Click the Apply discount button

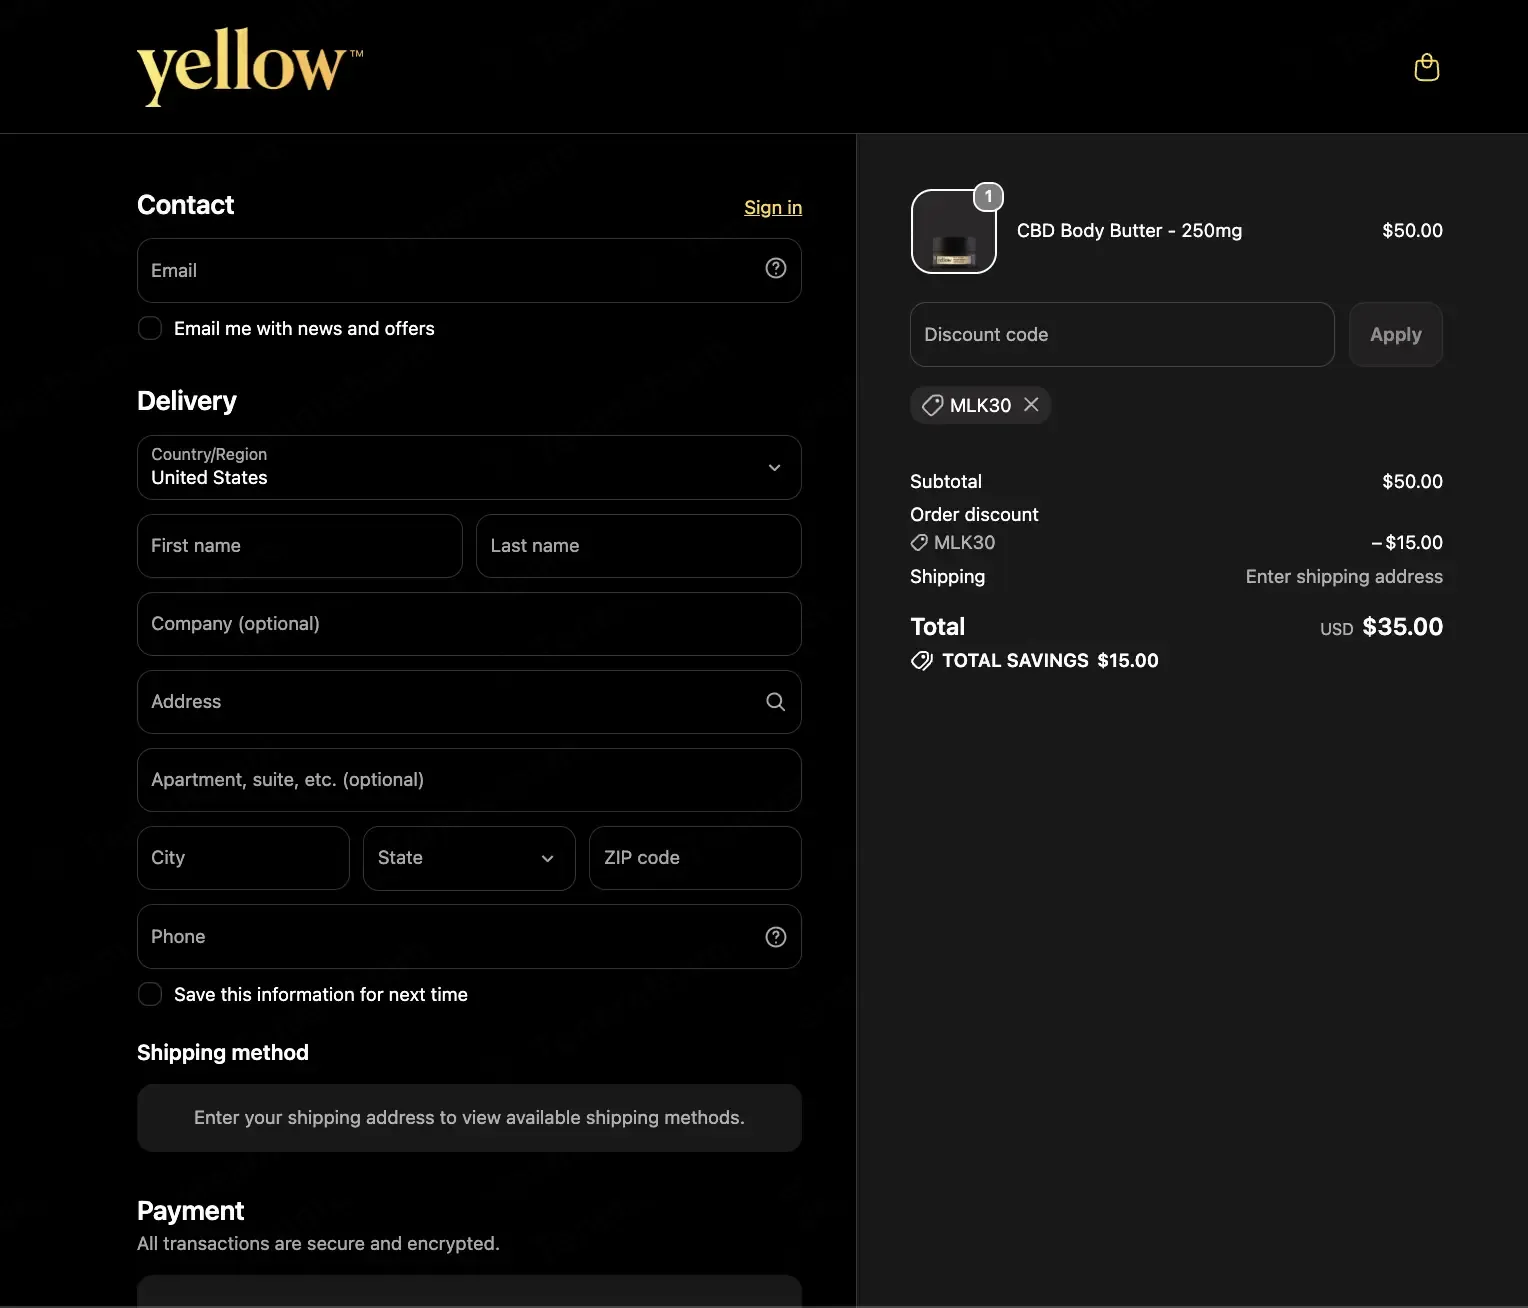[x=1396, y=334]
